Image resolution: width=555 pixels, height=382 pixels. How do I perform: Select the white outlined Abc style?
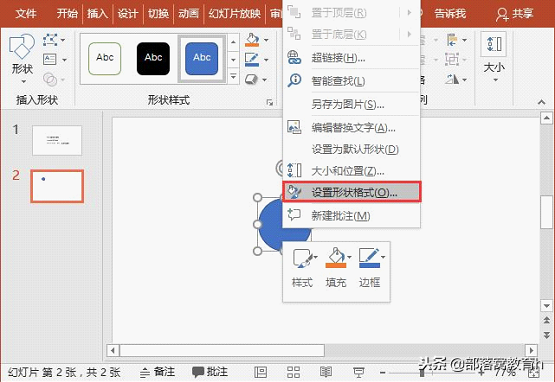(x=105, y=58)
